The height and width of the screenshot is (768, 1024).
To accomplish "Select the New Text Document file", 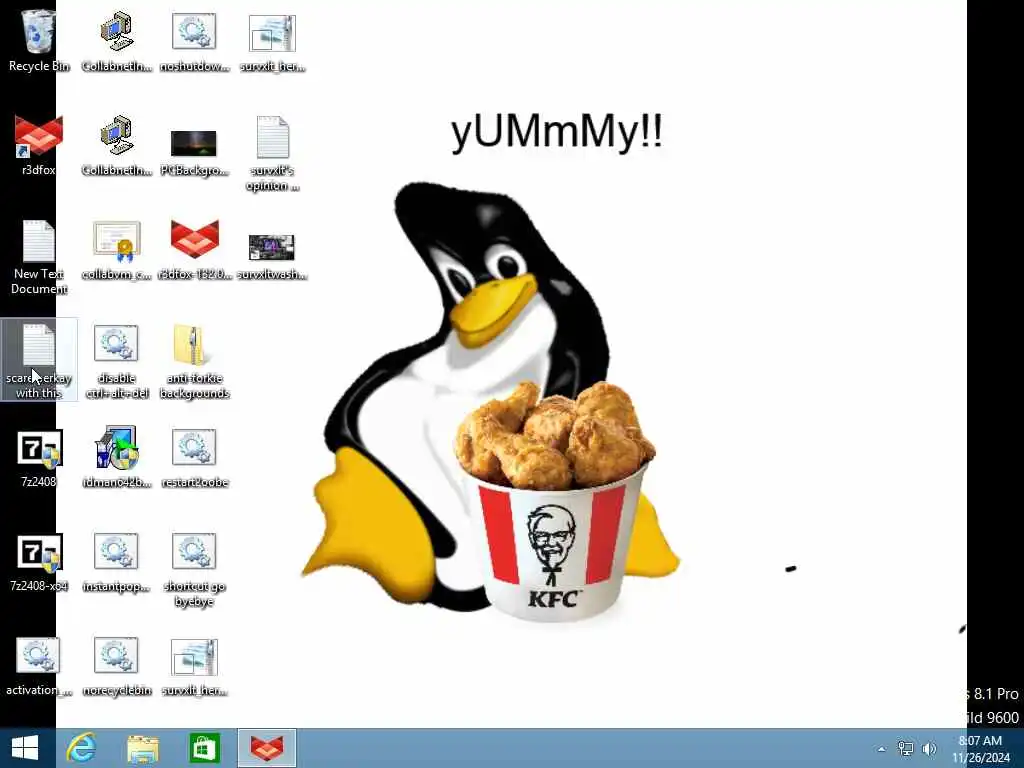I will pos(39,256).
